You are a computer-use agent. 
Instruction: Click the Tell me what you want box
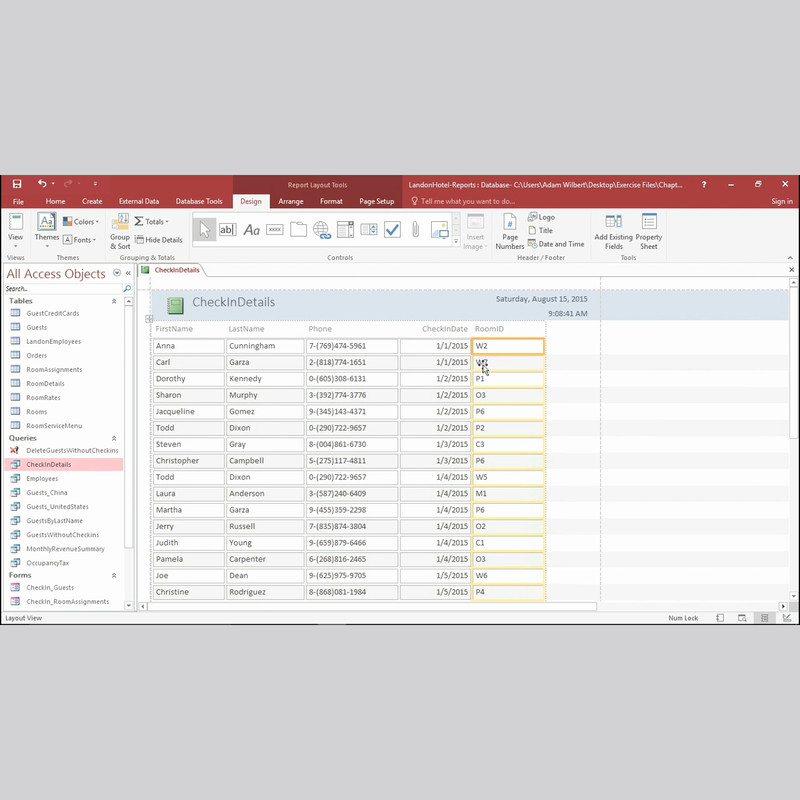(x=463, y=202)
